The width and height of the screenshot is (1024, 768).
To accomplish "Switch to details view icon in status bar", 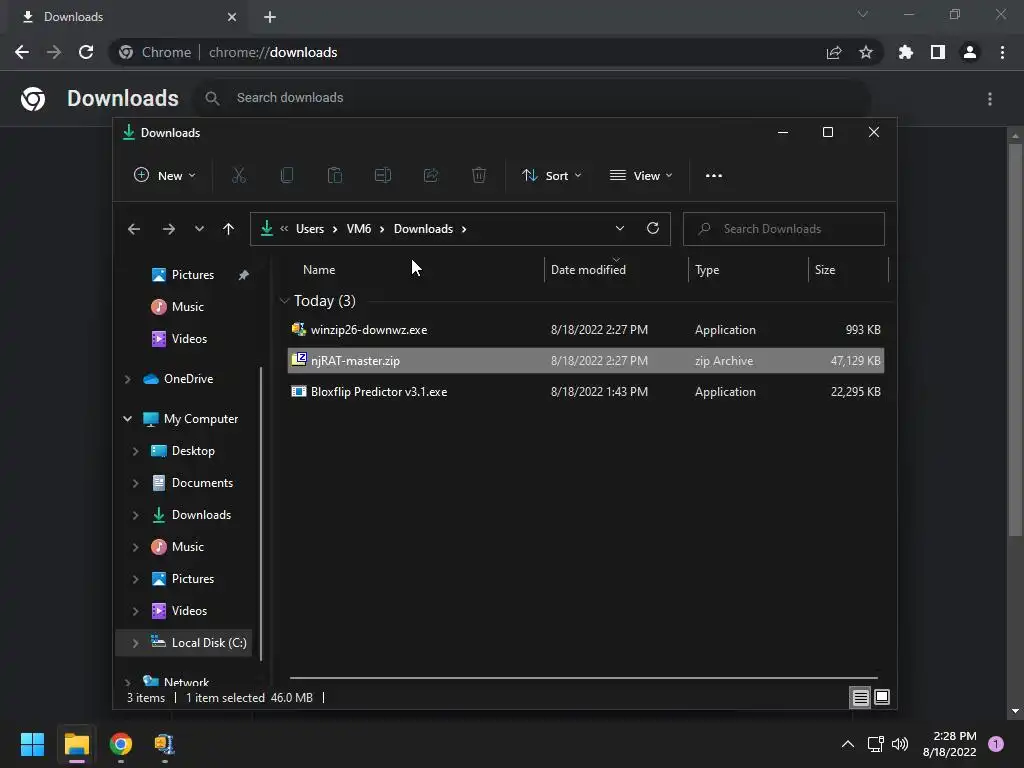I will (861, 697).
